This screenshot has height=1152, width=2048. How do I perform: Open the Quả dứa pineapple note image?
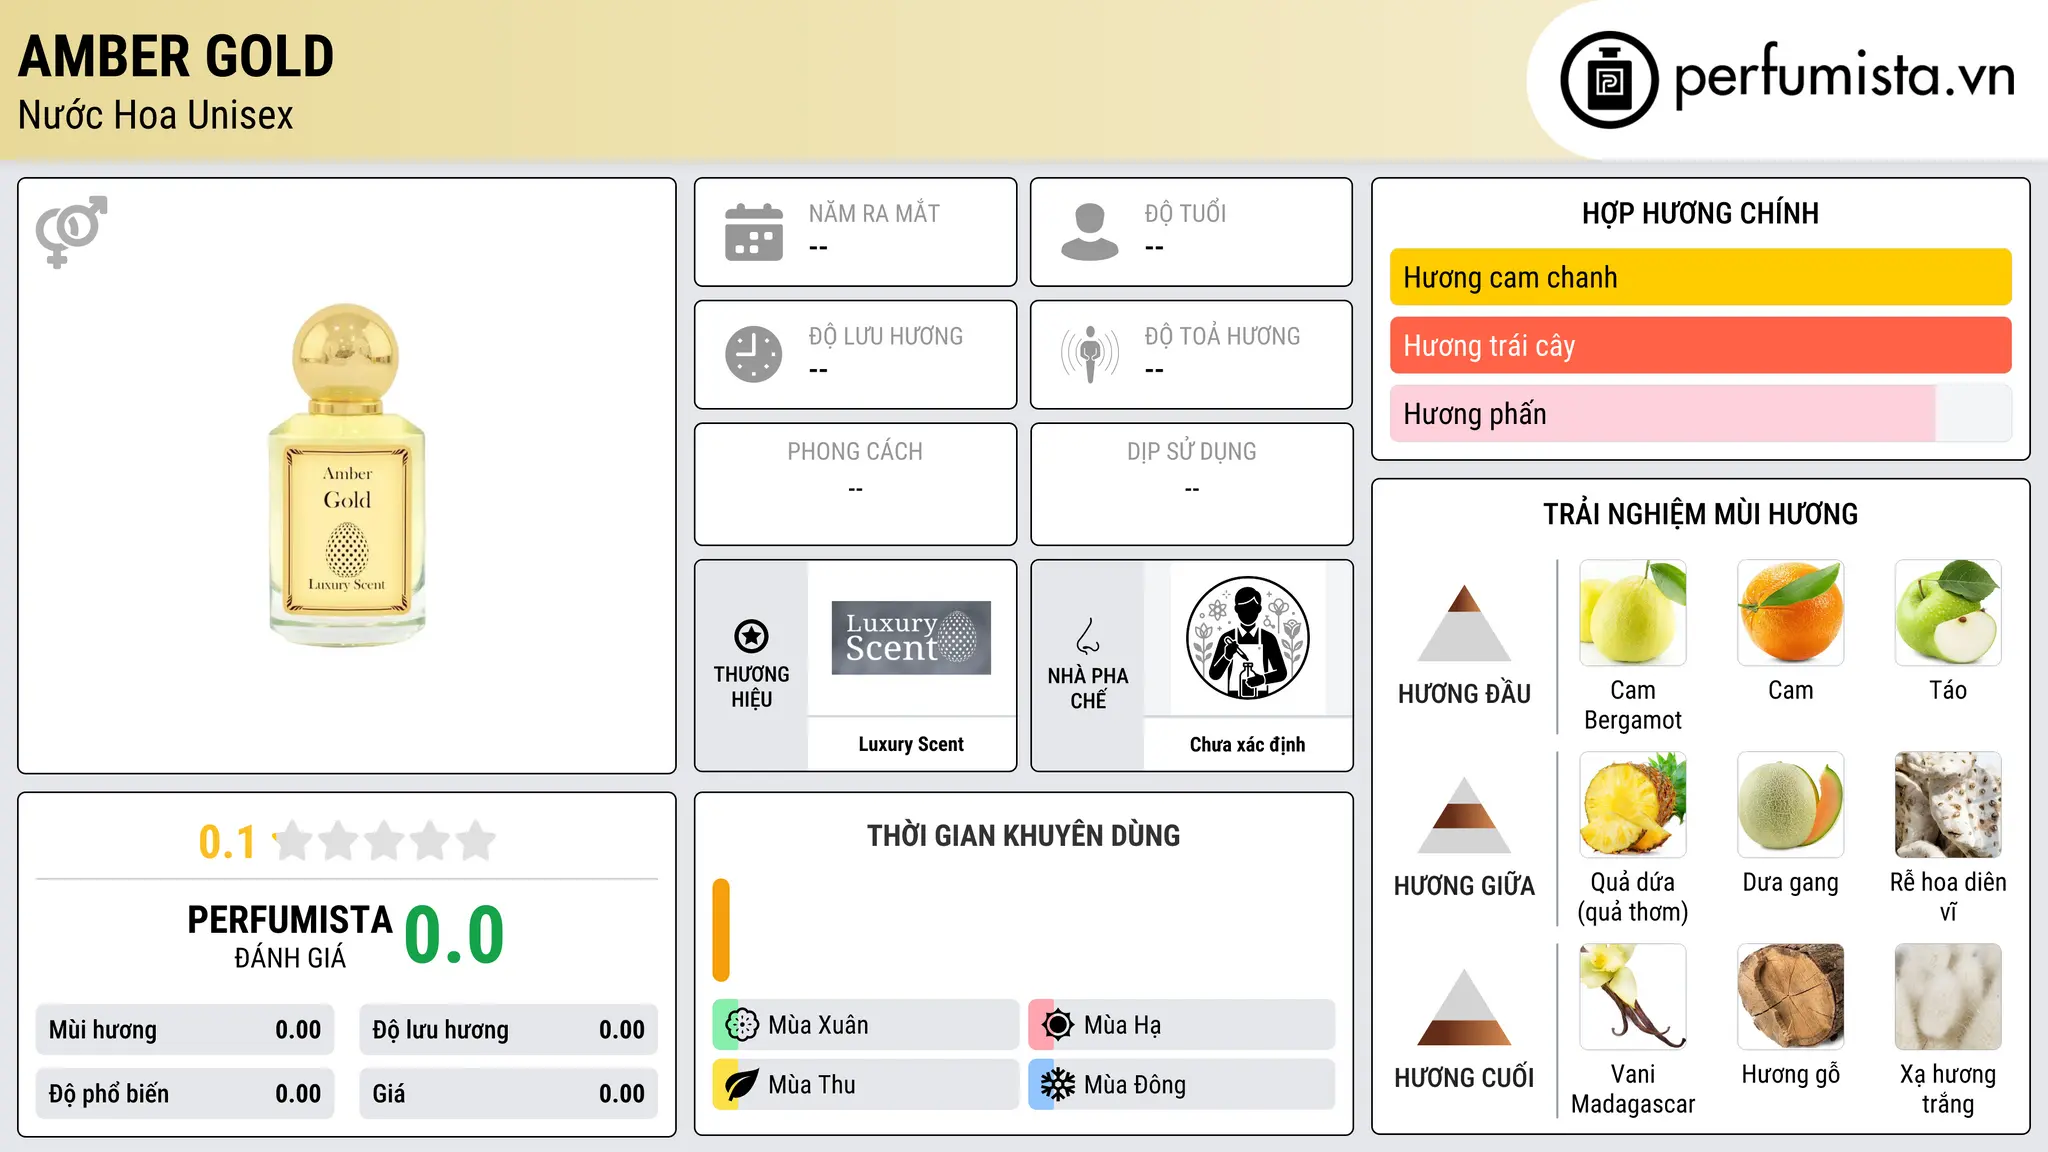click(x=1633, y=805)
